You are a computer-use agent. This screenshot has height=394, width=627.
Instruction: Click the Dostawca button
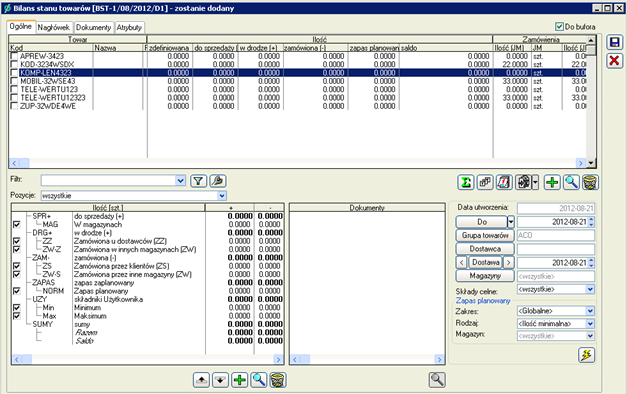coord(485,249)
